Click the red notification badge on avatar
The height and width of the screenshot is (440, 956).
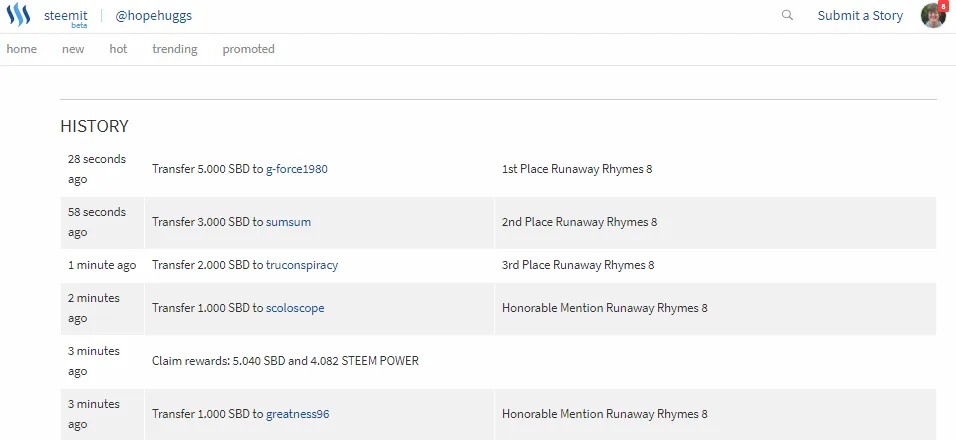point(943,6)
